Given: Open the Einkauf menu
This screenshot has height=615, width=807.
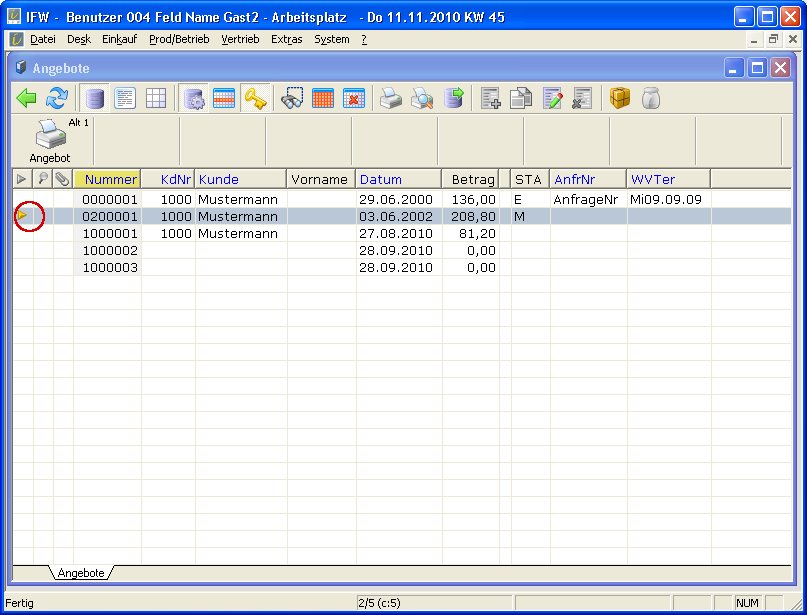Looking at the screenshot, I should point(119,39).
